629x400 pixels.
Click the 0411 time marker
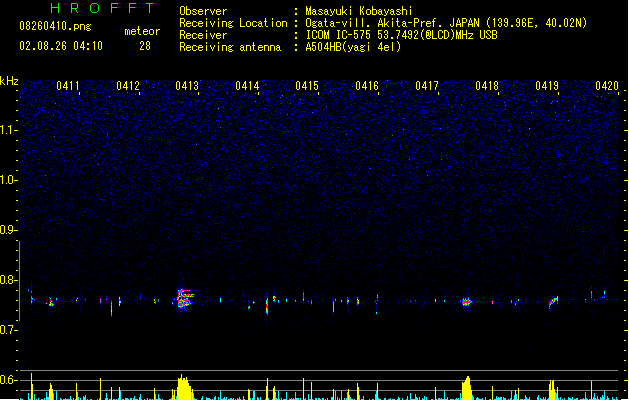(x=68, y=86)
